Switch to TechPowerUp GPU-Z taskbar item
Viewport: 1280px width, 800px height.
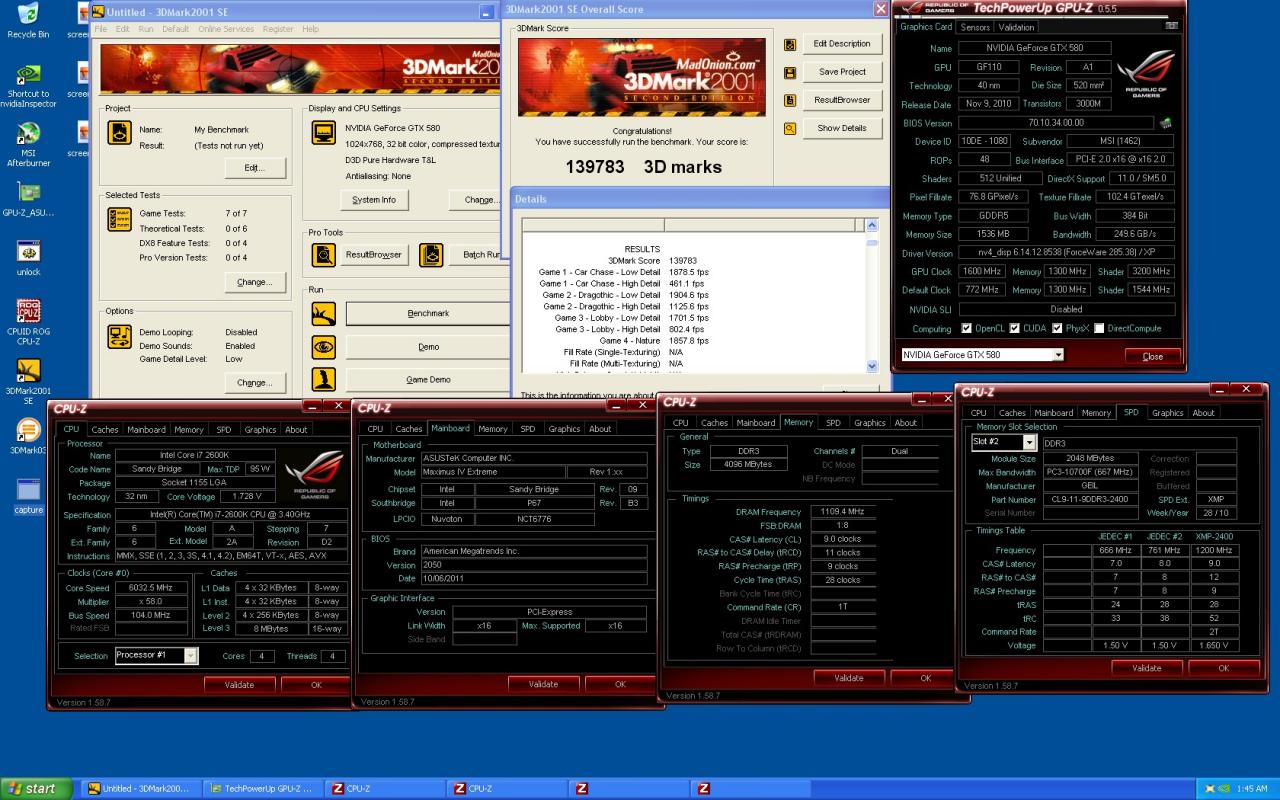[262, 788]
